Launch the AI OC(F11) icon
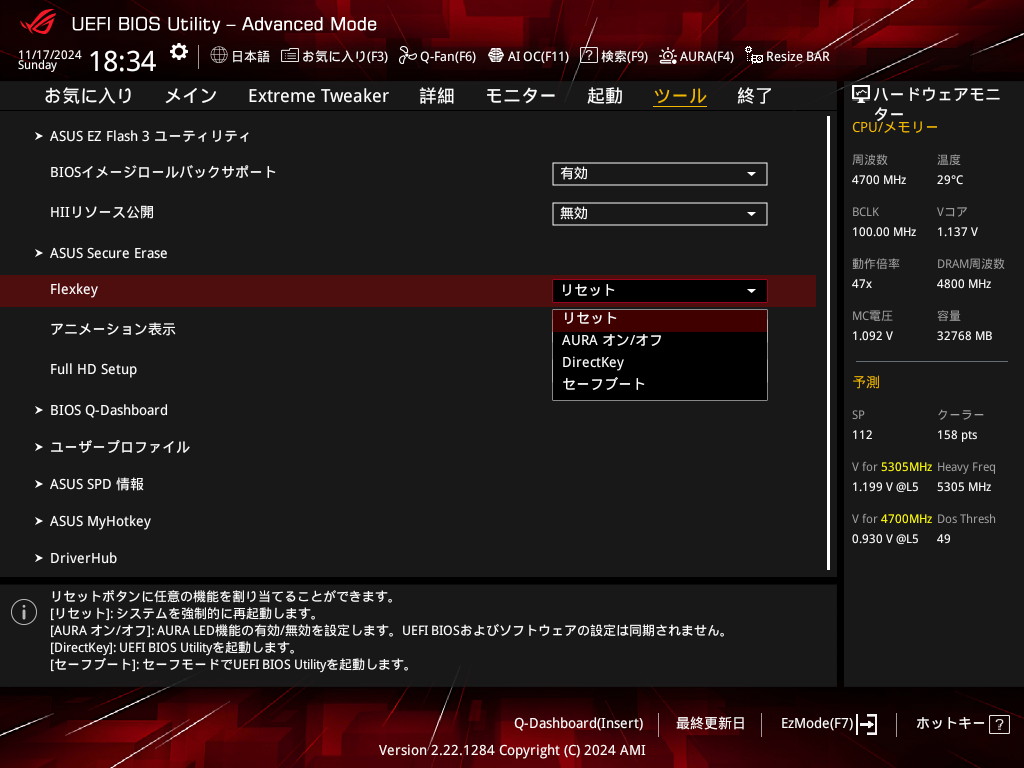Viewport: 1024px width, 768px height. click(496, 56)
